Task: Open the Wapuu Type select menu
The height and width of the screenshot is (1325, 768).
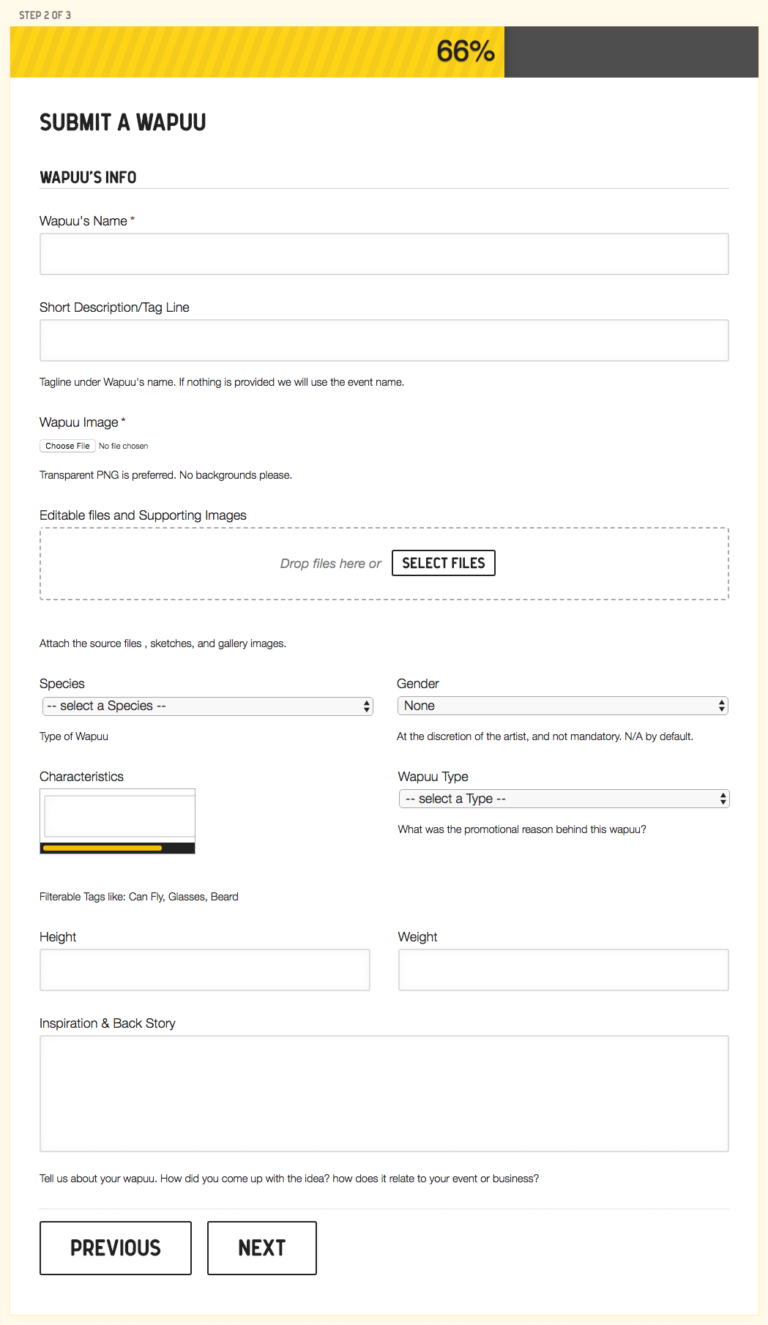Action: tap(563, 799)
